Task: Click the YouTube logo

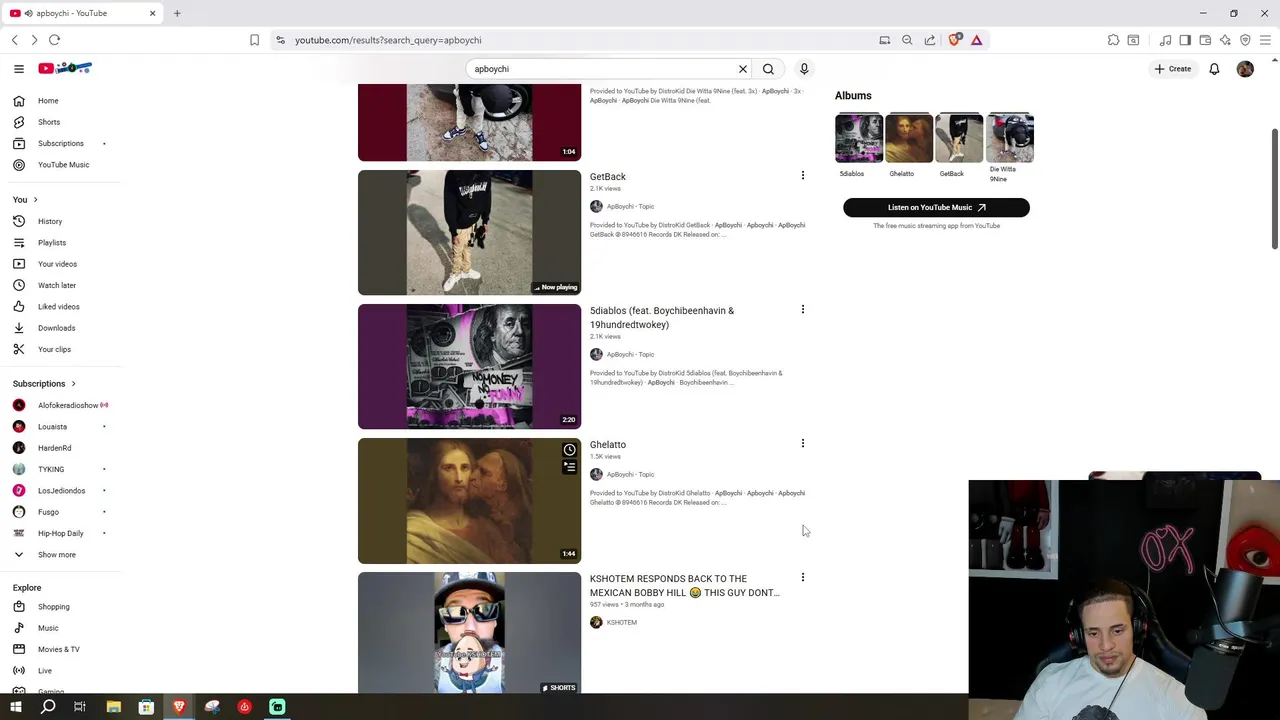Action: [65, 68]
